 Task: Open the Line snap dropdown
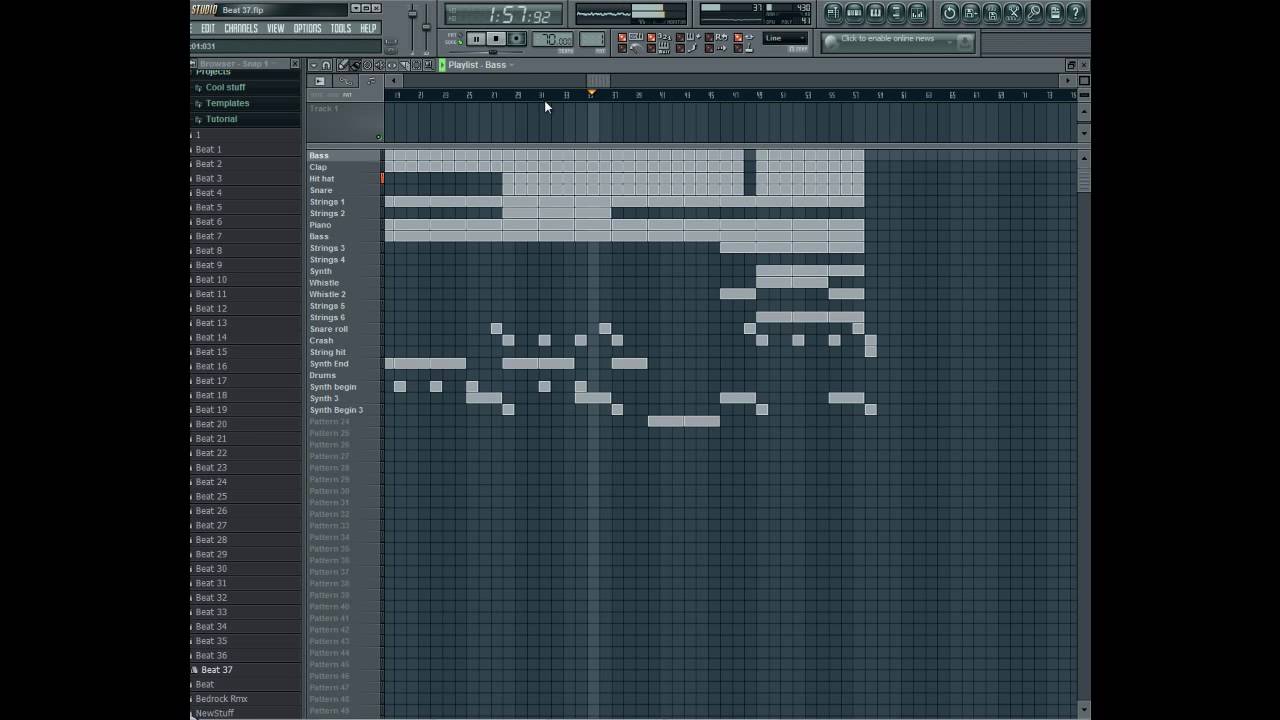point(785,38)
